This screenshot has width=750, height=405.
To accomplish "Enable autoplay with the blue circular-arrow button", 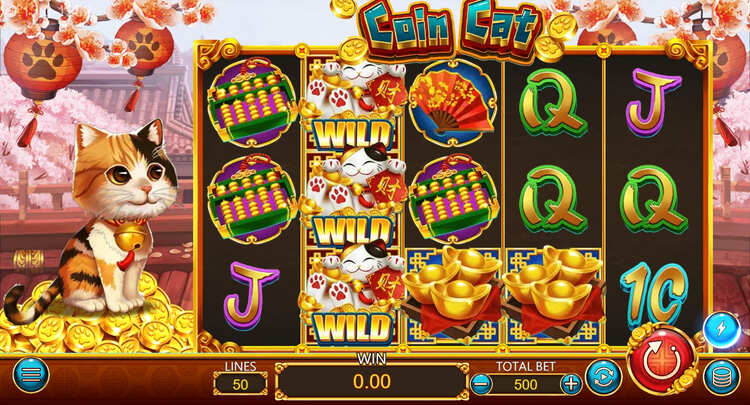I will click(603, 376).
